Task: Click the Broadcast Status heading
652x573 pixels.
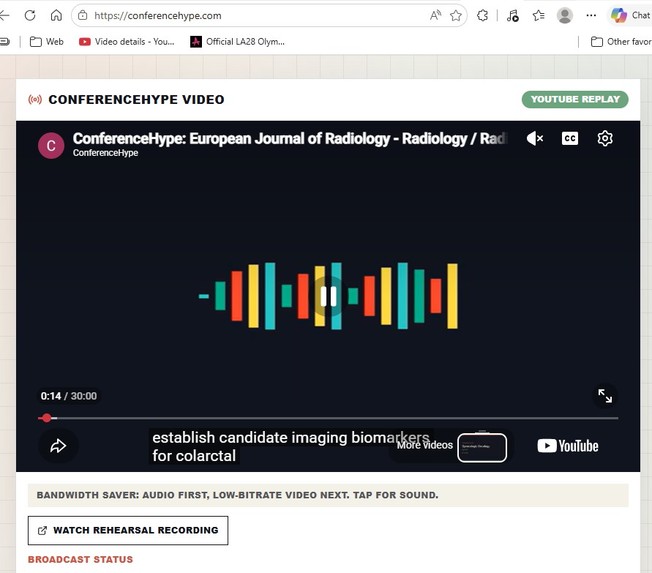Action: pos(80,560)
